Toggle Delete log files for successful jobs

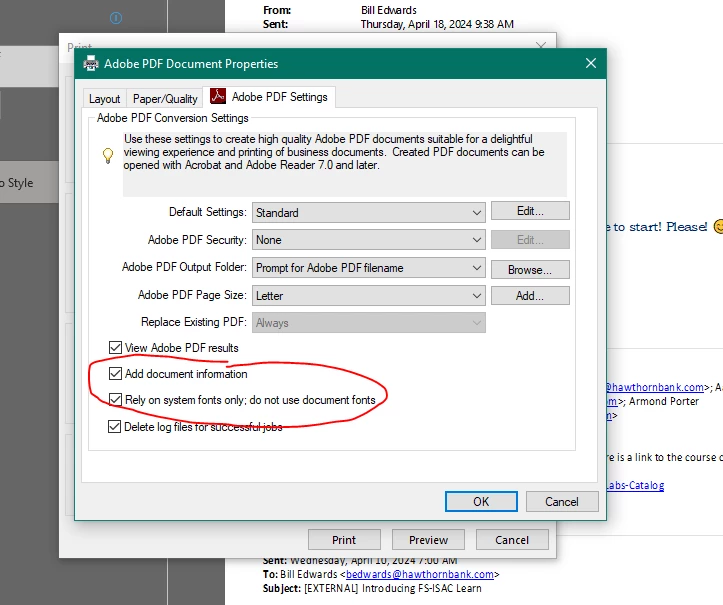(114, 427)
